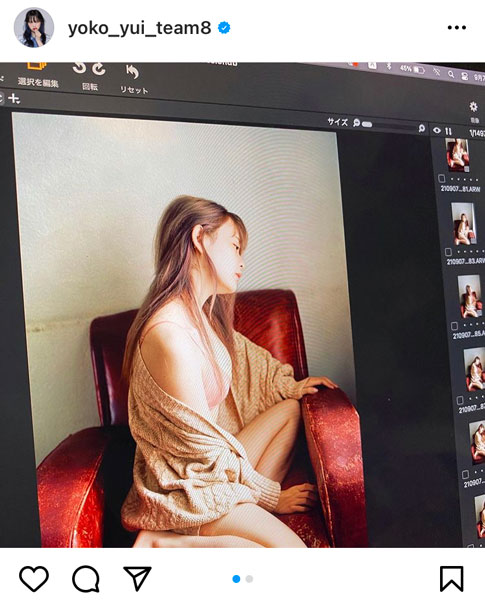485x600 pixels.
Task: Click the 回転 rotate right arrow
Action: [x=99, y=68]
